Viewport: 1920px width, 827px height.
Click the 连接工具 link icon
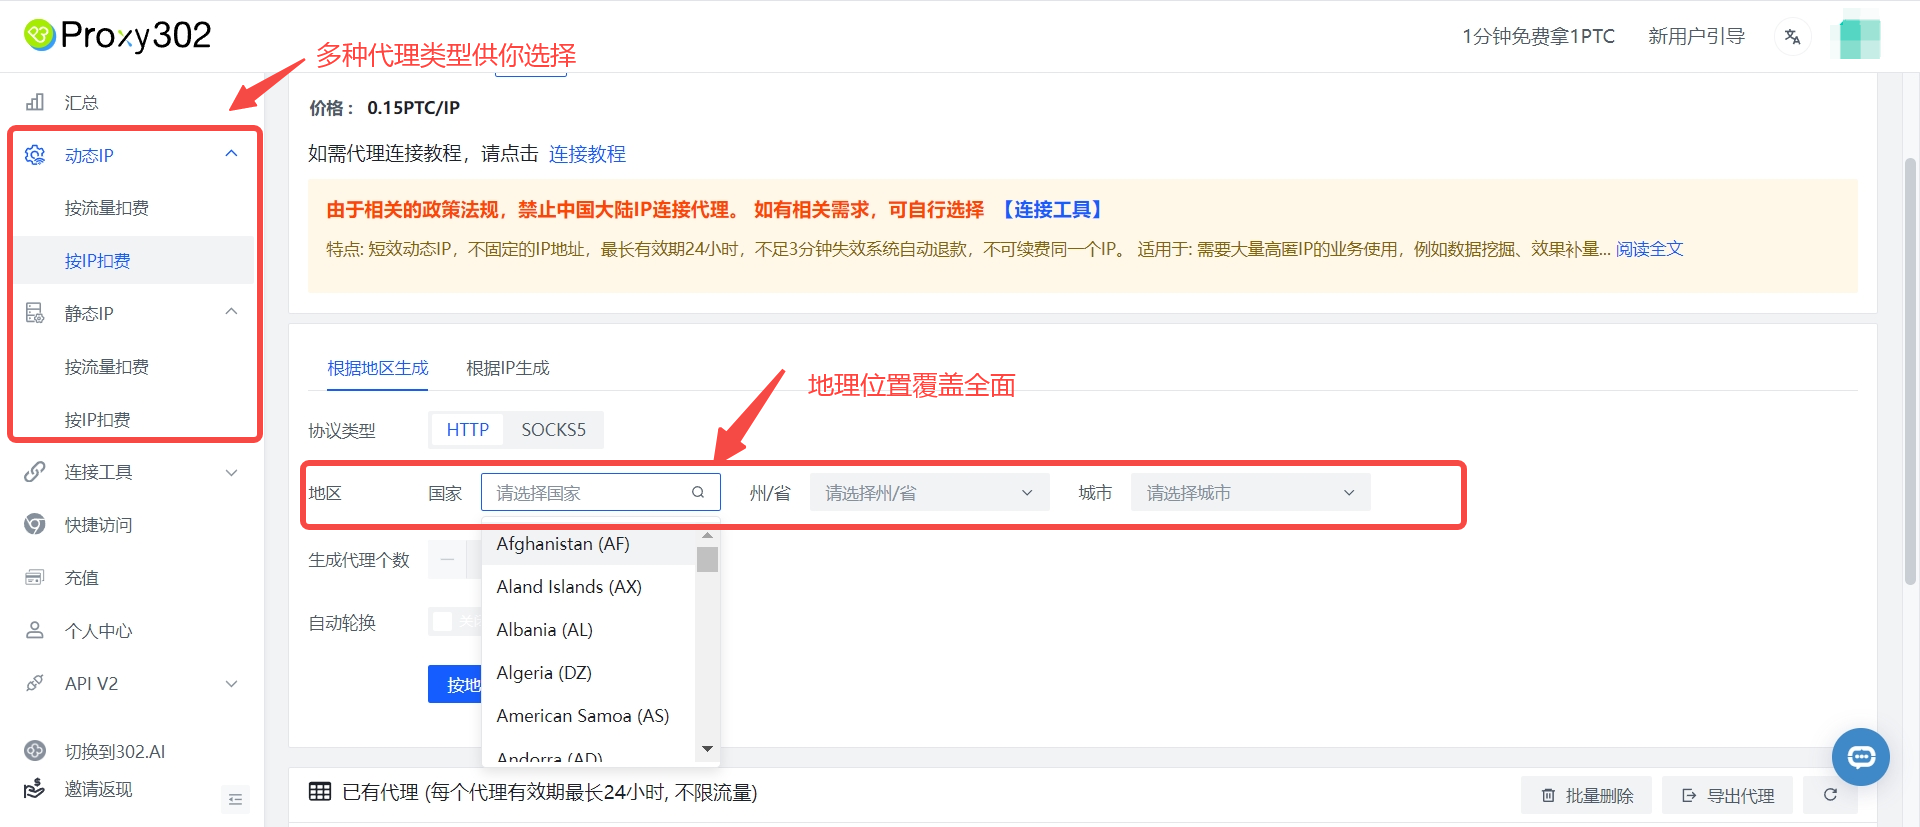pyautogui.click(x=35, y=471)
